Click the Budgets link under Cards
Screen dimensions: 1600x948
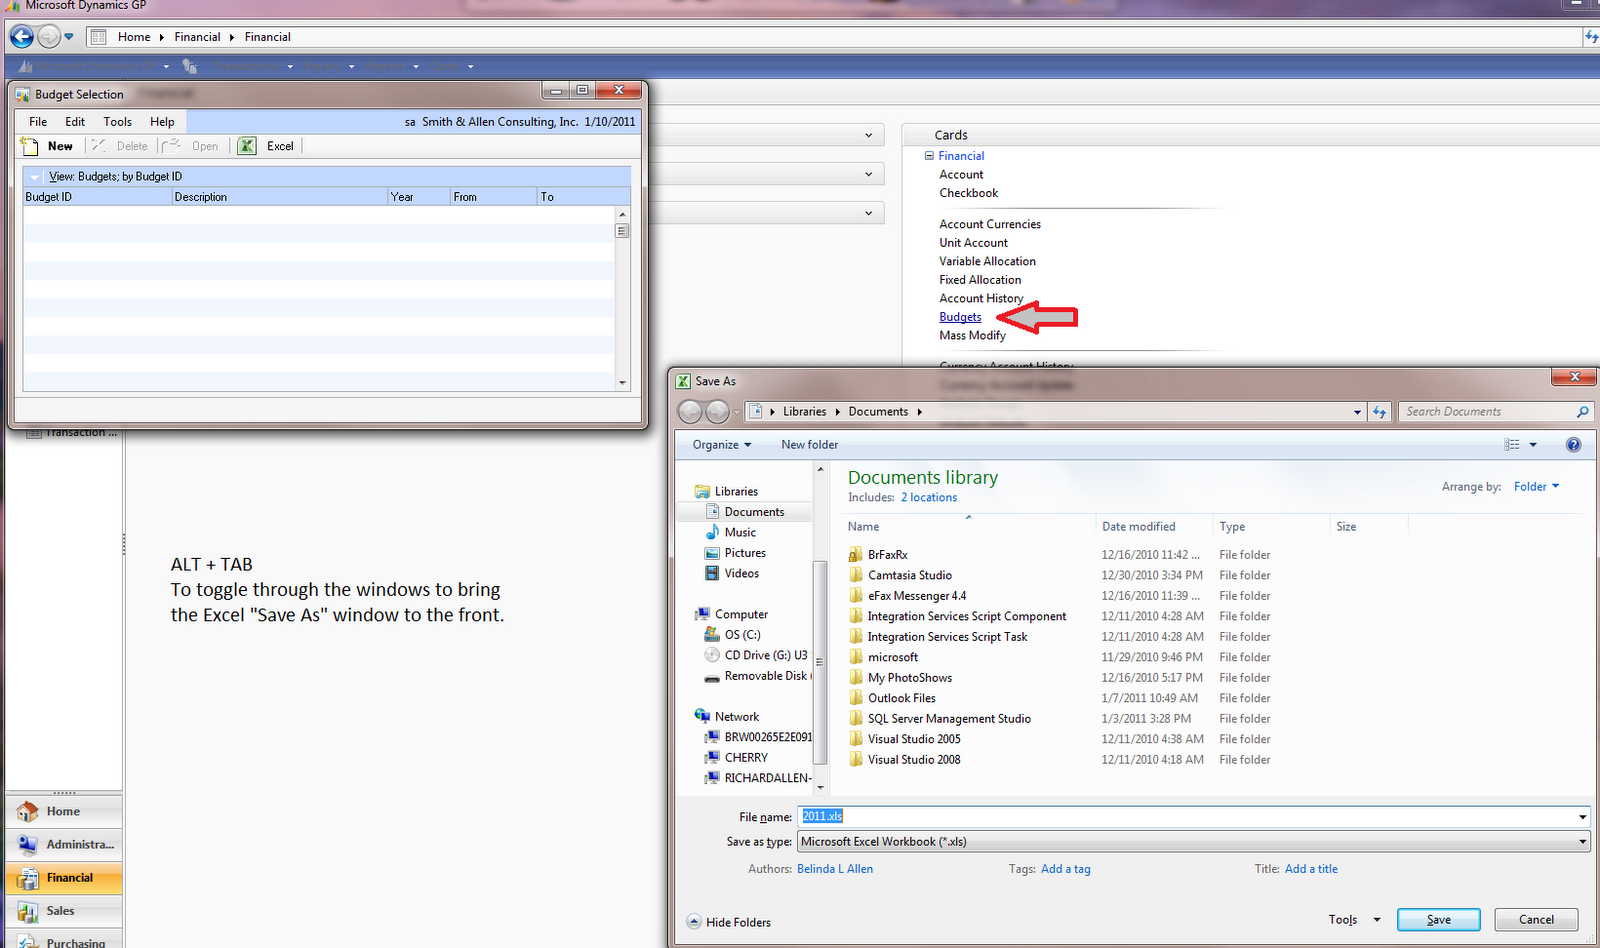[x=960, y=317]
